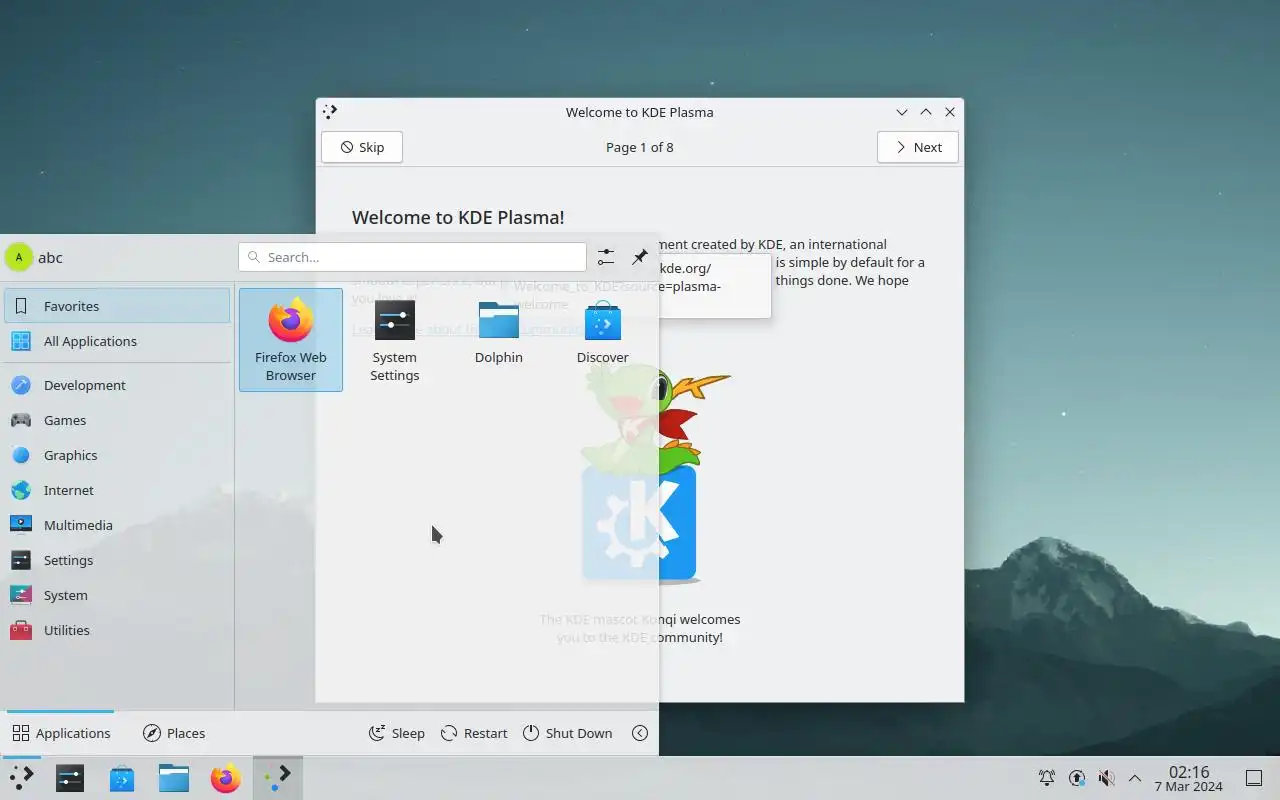Viewport: 1280px width, 800px height.
Task: Browse the Games category
Action: point(117,420)
